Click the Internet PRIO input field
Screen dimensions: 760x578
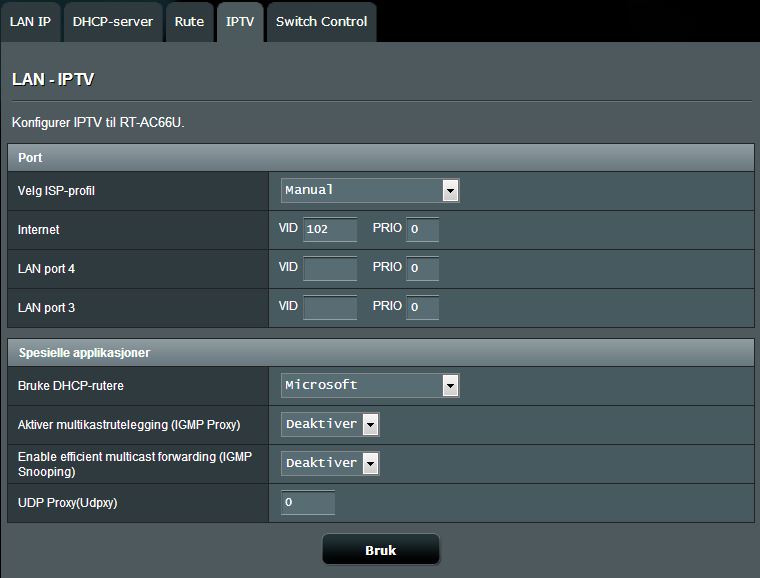tap(423, 229)
